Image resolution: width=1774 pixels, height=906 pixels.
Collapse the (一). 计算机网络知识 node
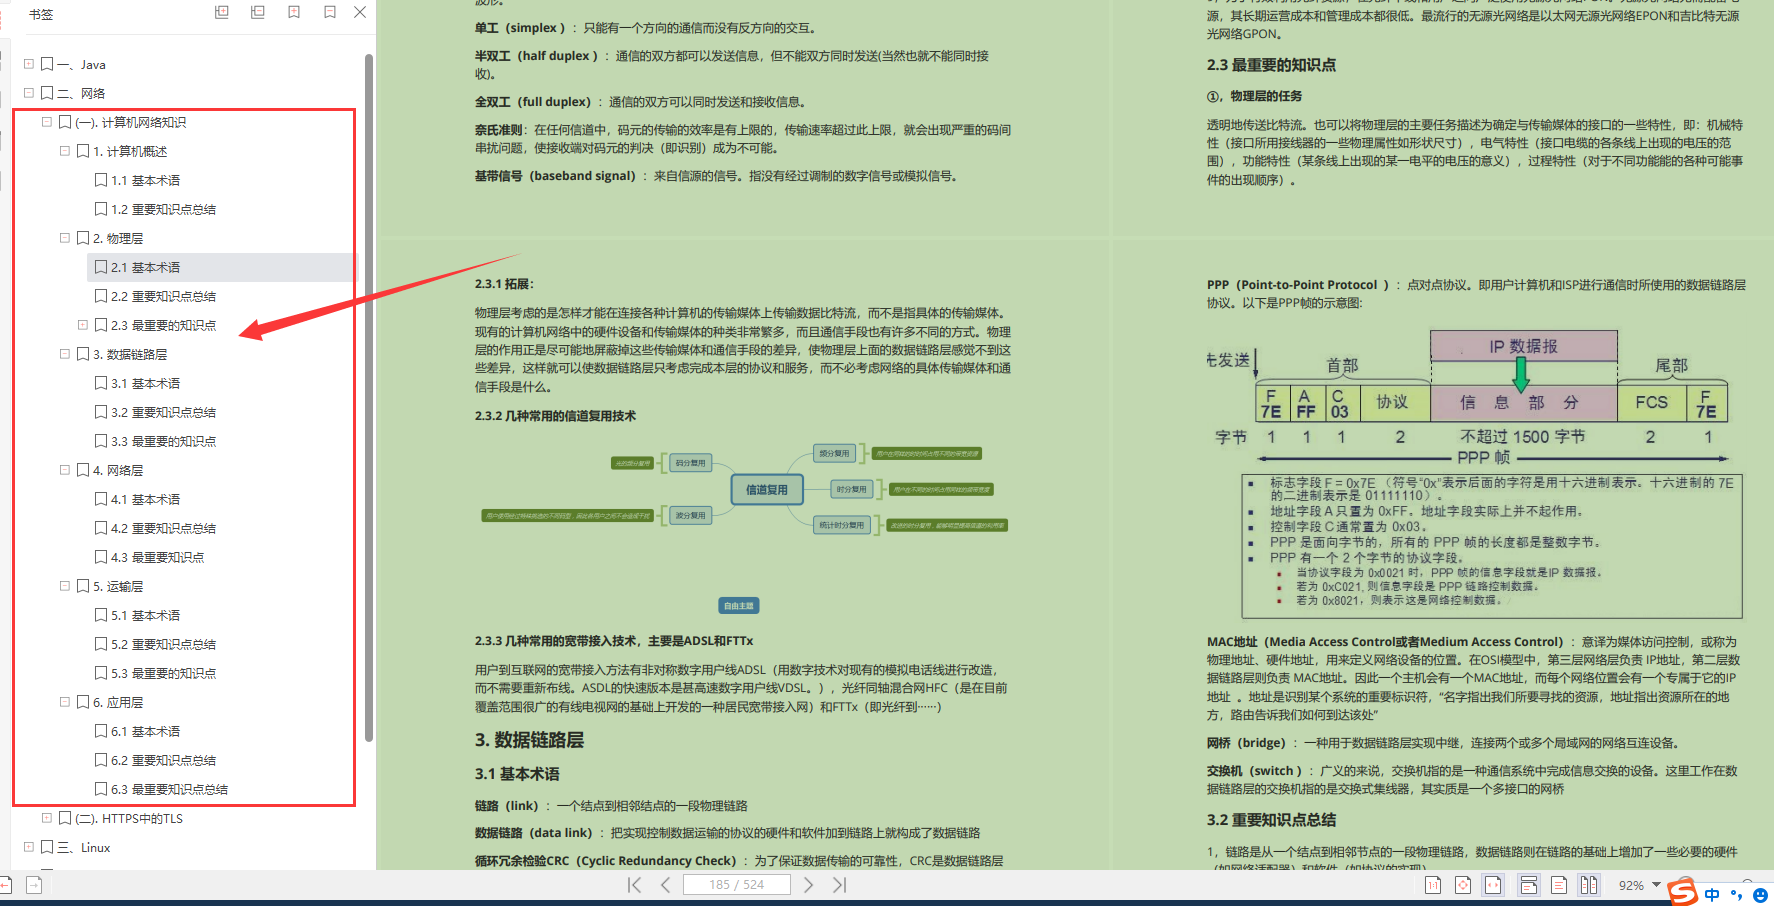47,122
